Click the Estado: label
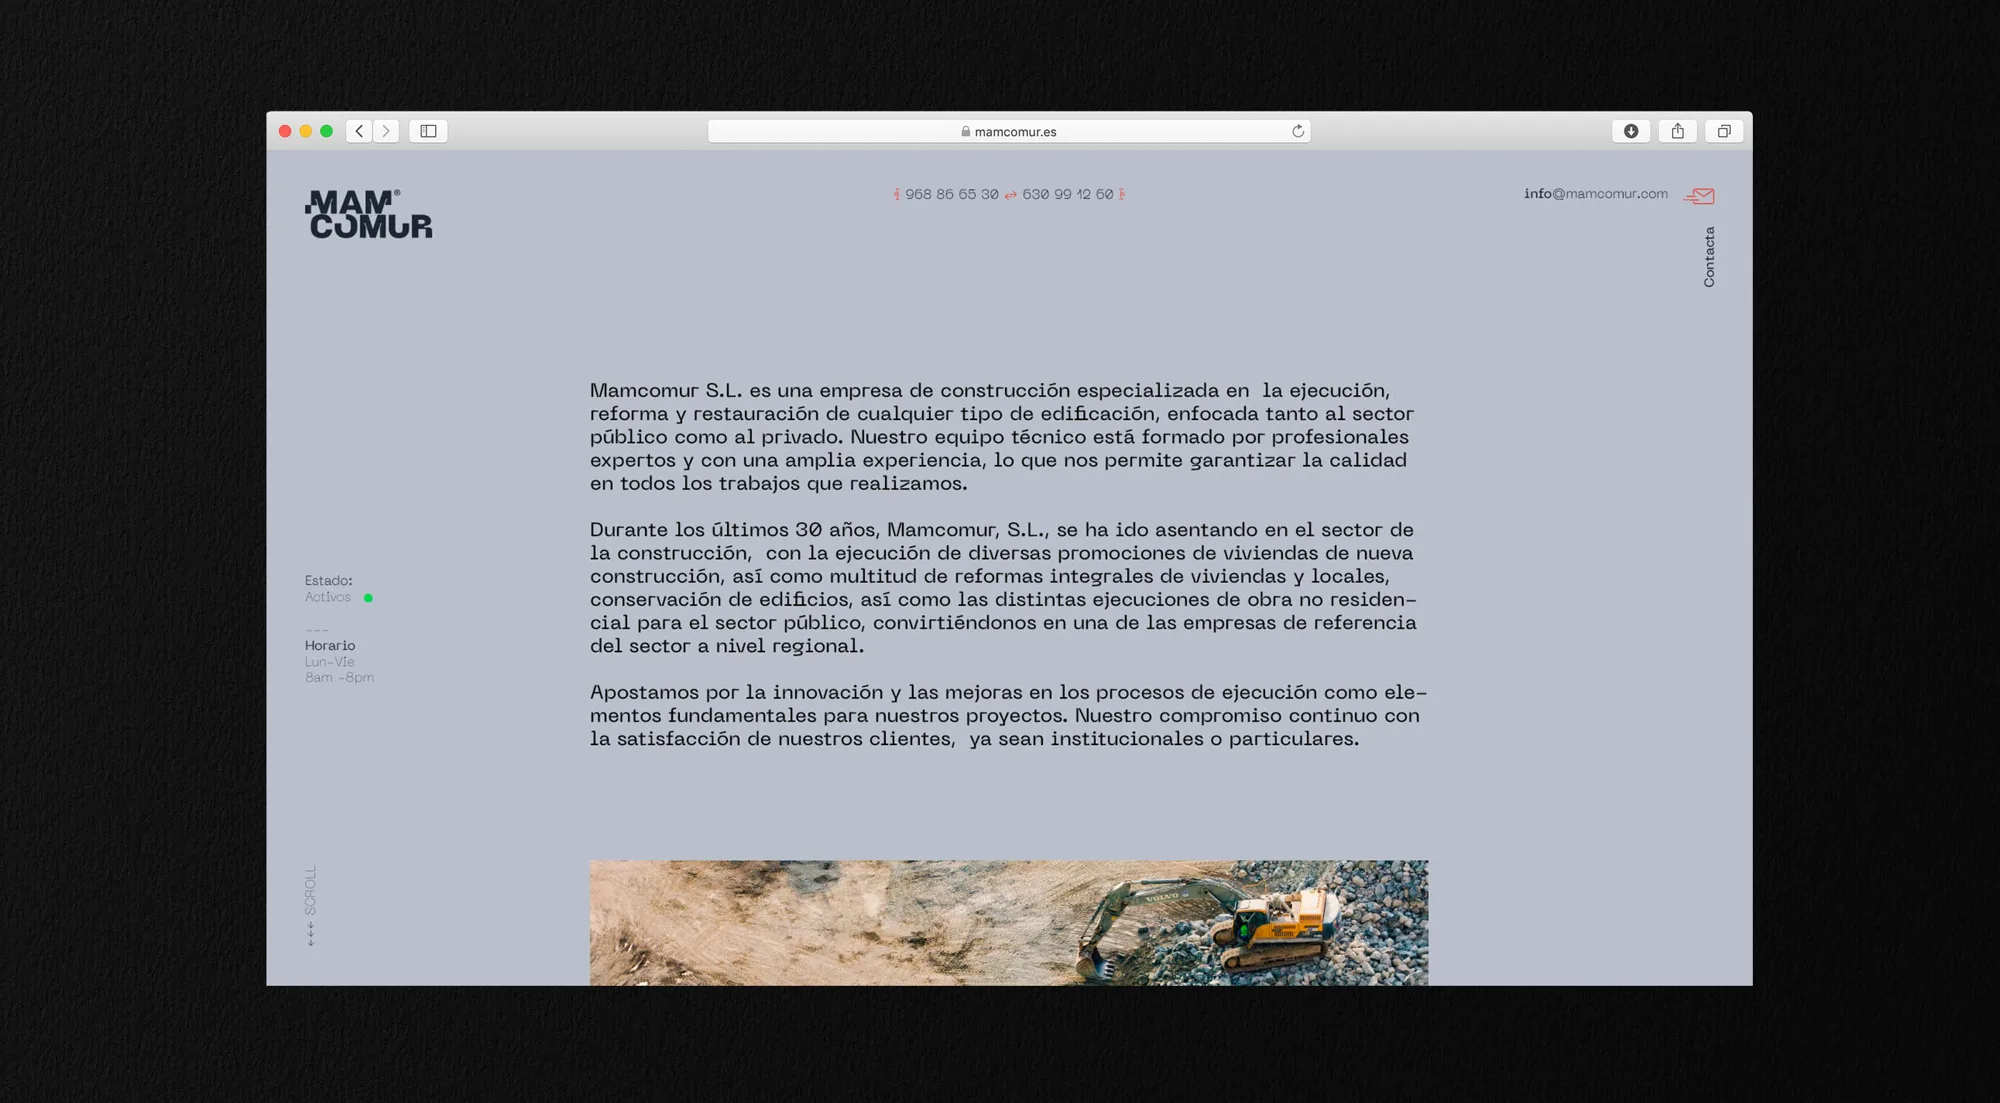The width and height of the screenshot is (2000, 1103). (x=329, y=581)
